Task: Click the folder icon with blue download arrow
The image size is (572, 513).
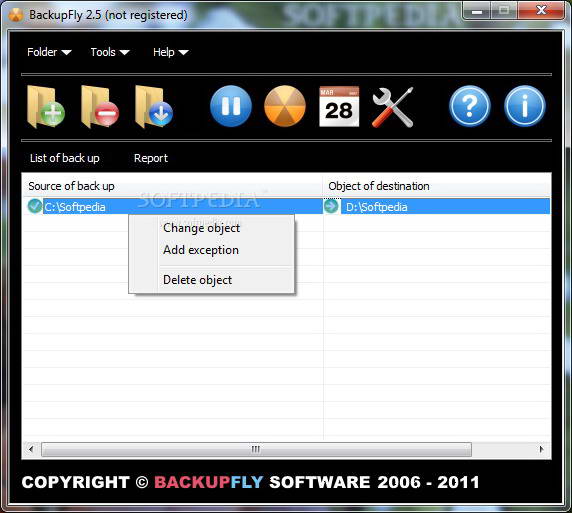Action: [x=154, y=107]
